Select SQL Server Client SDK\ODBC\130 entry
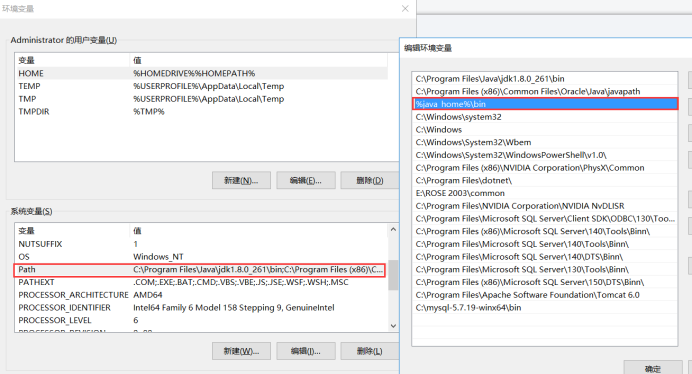The image size is (692, 374). click(545, 219)
